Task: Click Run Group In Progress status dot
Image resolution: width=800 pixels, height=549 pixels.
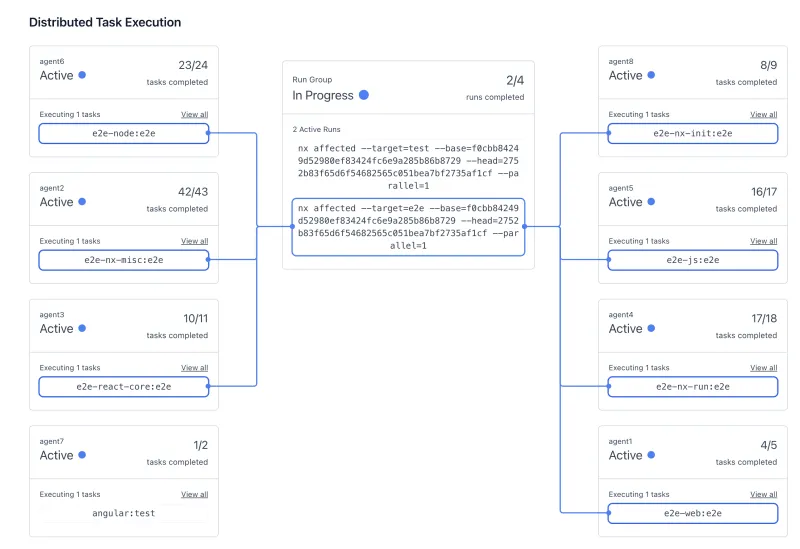Action: (x=364, y=95)
